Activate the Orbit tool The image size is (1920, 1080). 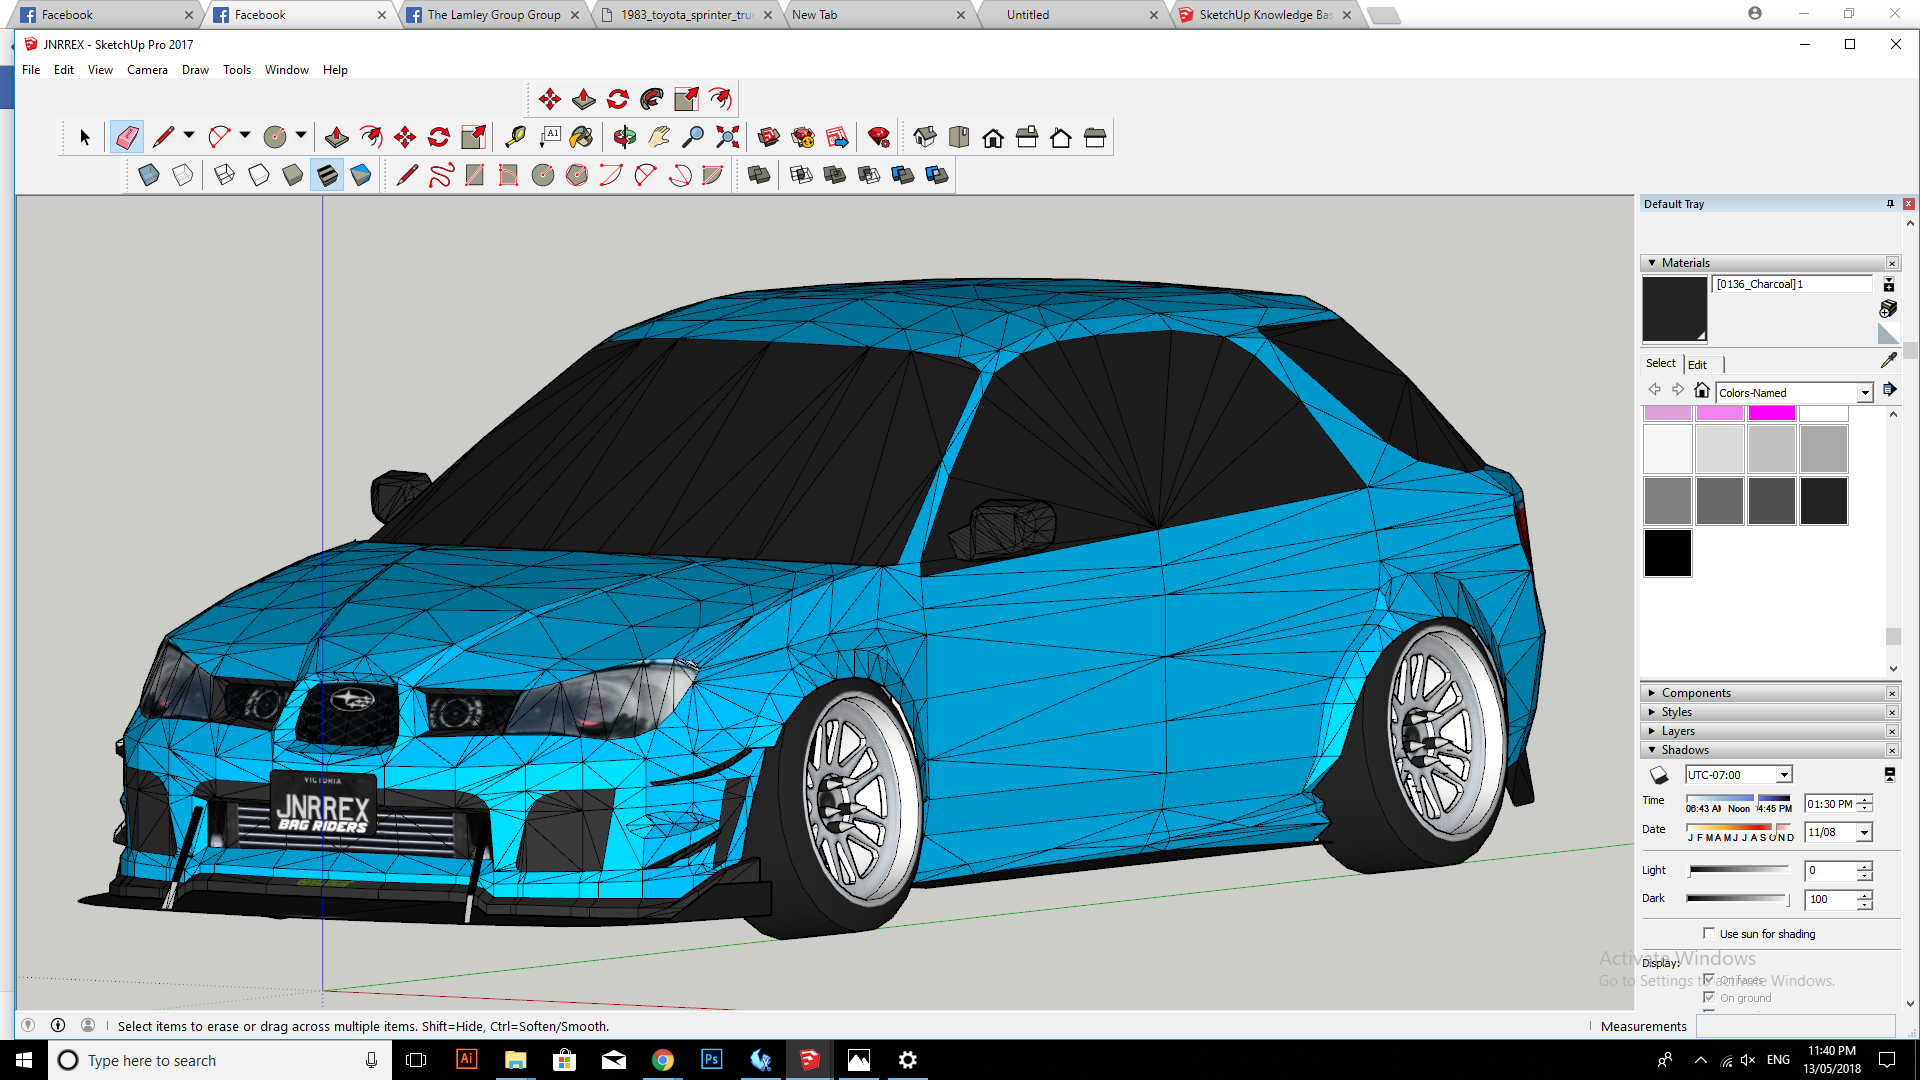tap(624, 137)
